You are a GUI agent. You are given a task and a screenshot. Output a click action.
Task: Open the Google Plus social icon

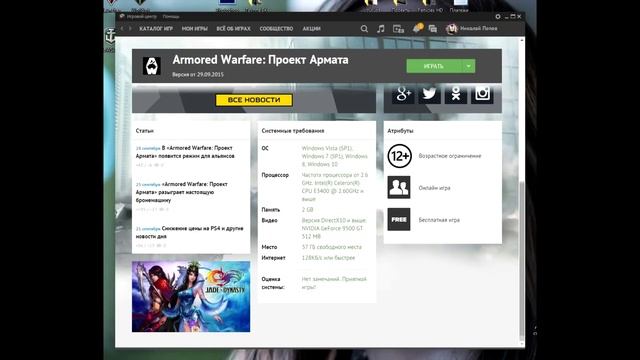403,93
